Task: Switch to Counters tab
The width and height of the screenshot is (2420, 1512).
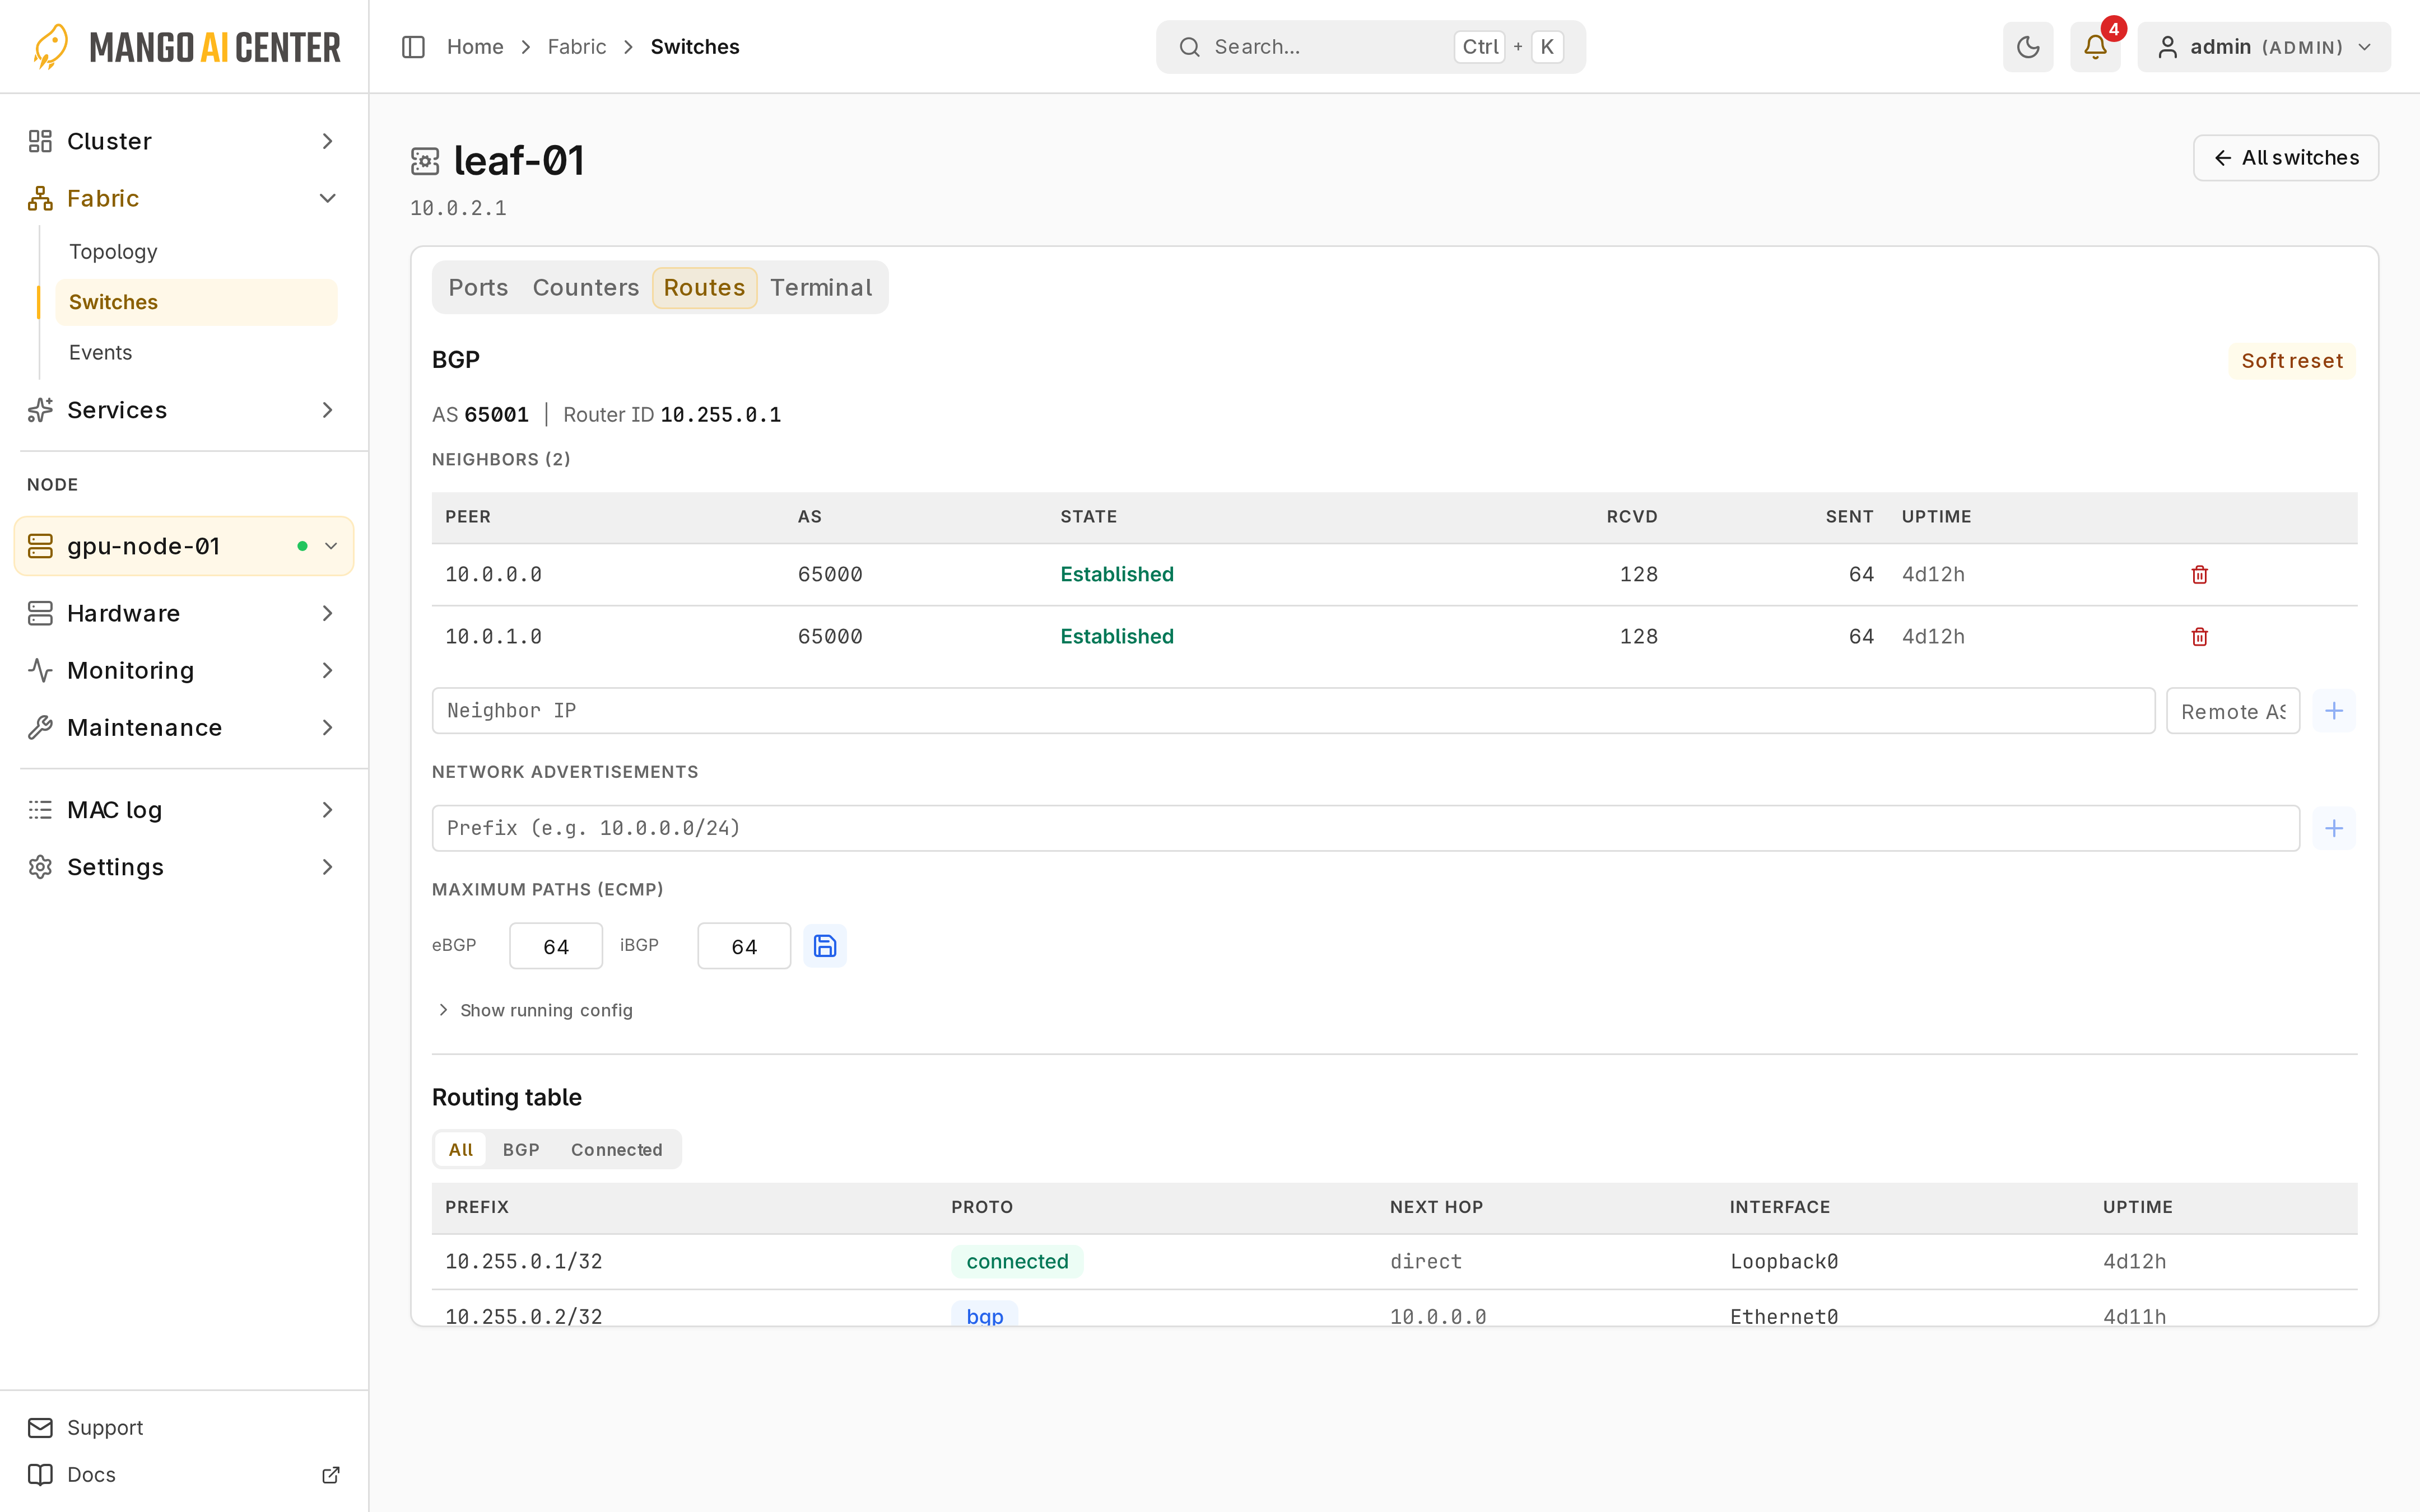Action: pos(585,288)
